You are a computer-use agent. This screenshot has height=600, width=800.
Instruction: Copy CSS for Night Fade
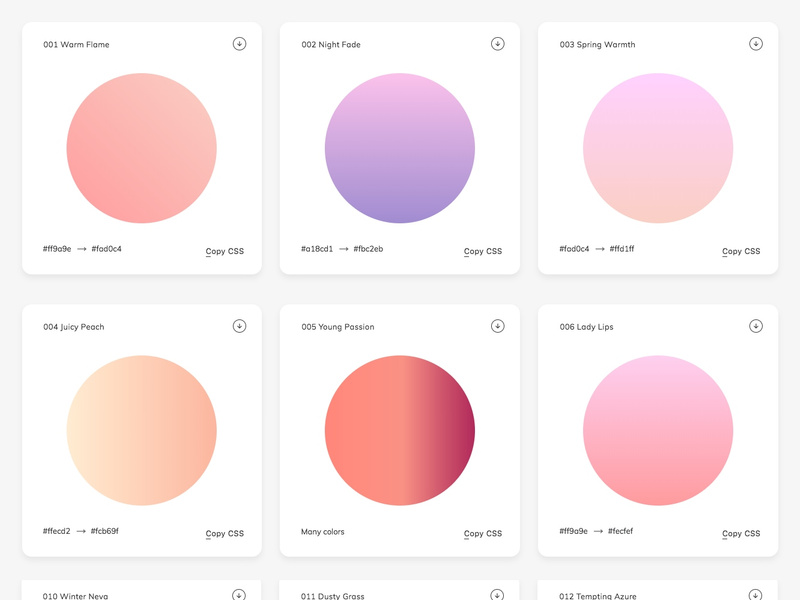click(483, 251)
